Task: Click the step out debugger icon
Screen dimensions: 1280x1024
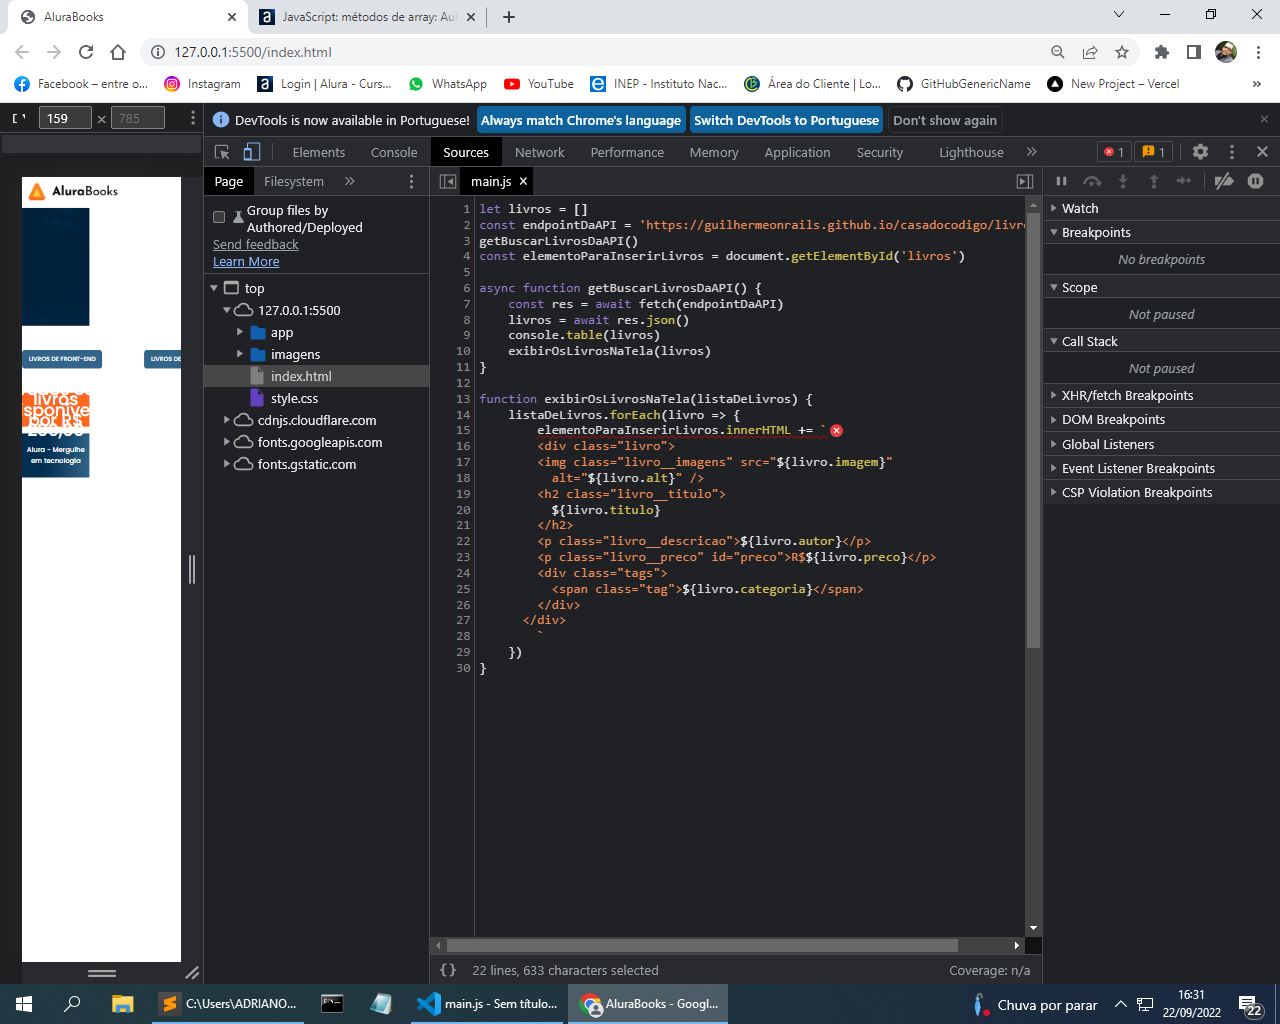Action: 1153,181
